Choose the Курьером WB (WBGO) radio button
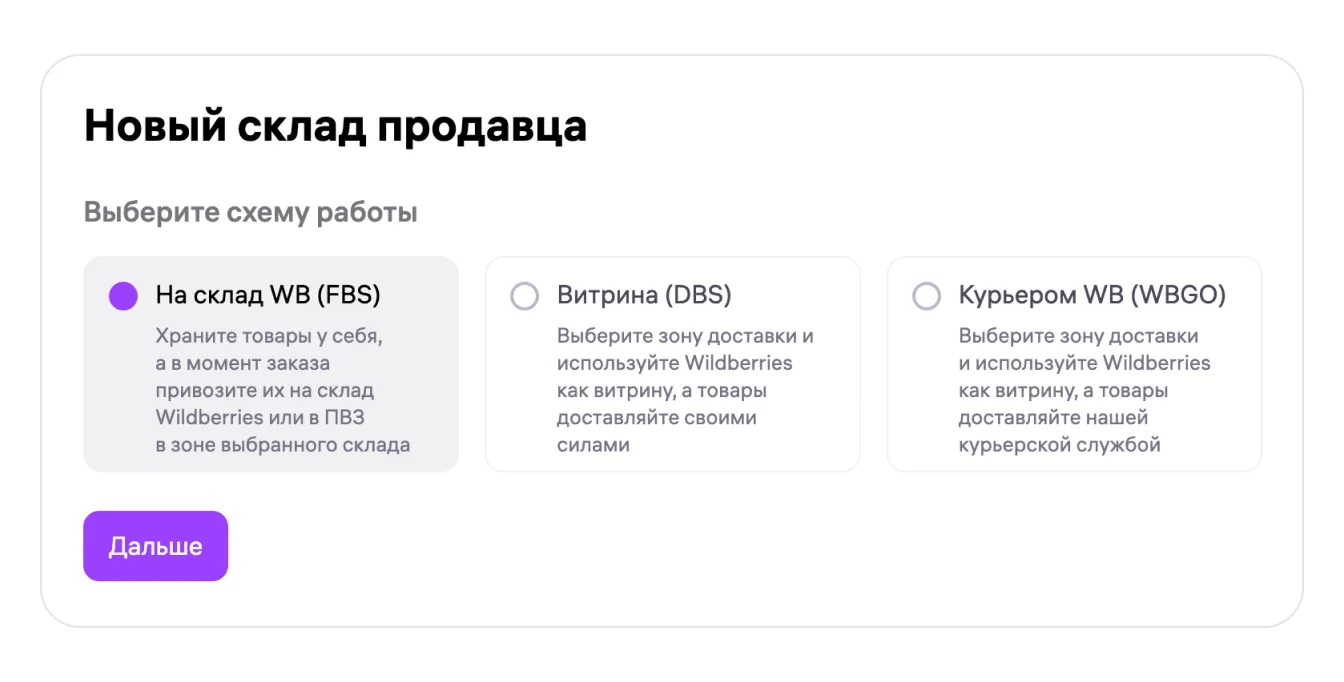This screenshot has height=682, width=1344. pos(927,296)
